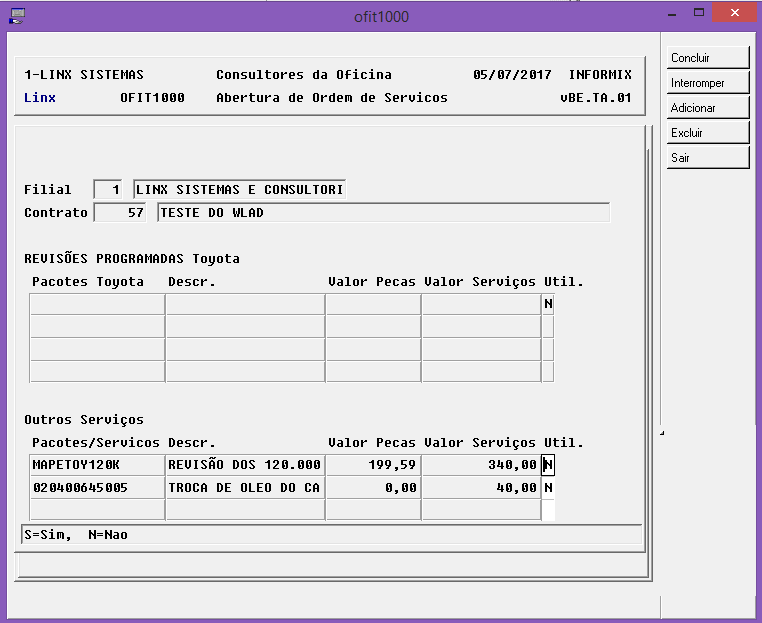Image resolution: width=762 pixels, height=623 pixels.
Task: Click the OFIT1000 program code text
Action: point(152,98)
